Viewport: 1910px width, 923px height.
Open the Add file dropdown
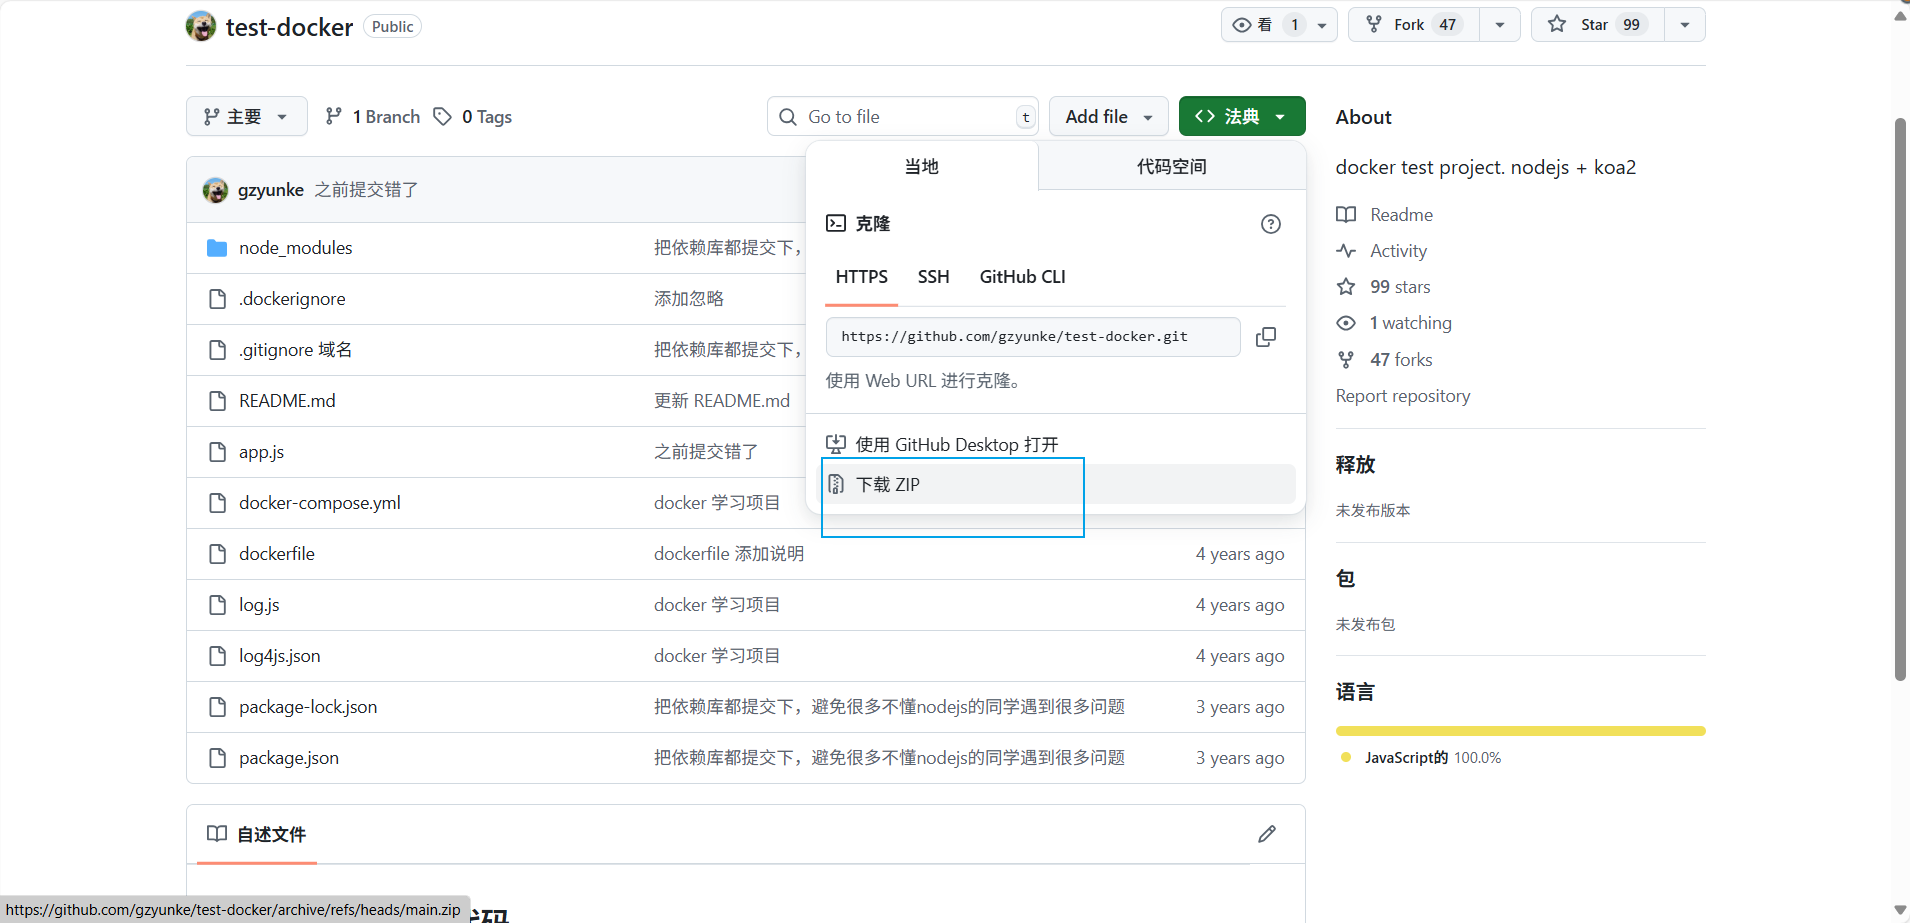pos(1109,117)
